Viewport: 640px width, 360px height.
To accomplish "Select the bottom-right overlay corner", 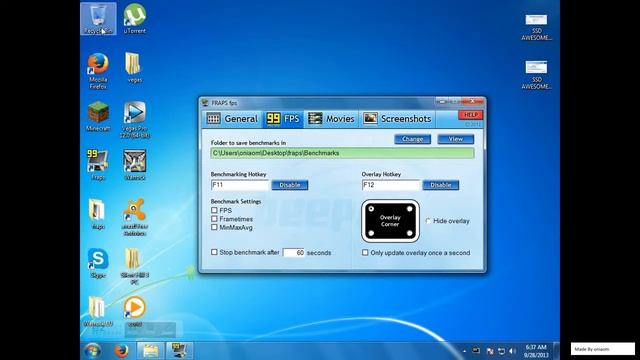I will pyautogui.click(x=409, y=233).
